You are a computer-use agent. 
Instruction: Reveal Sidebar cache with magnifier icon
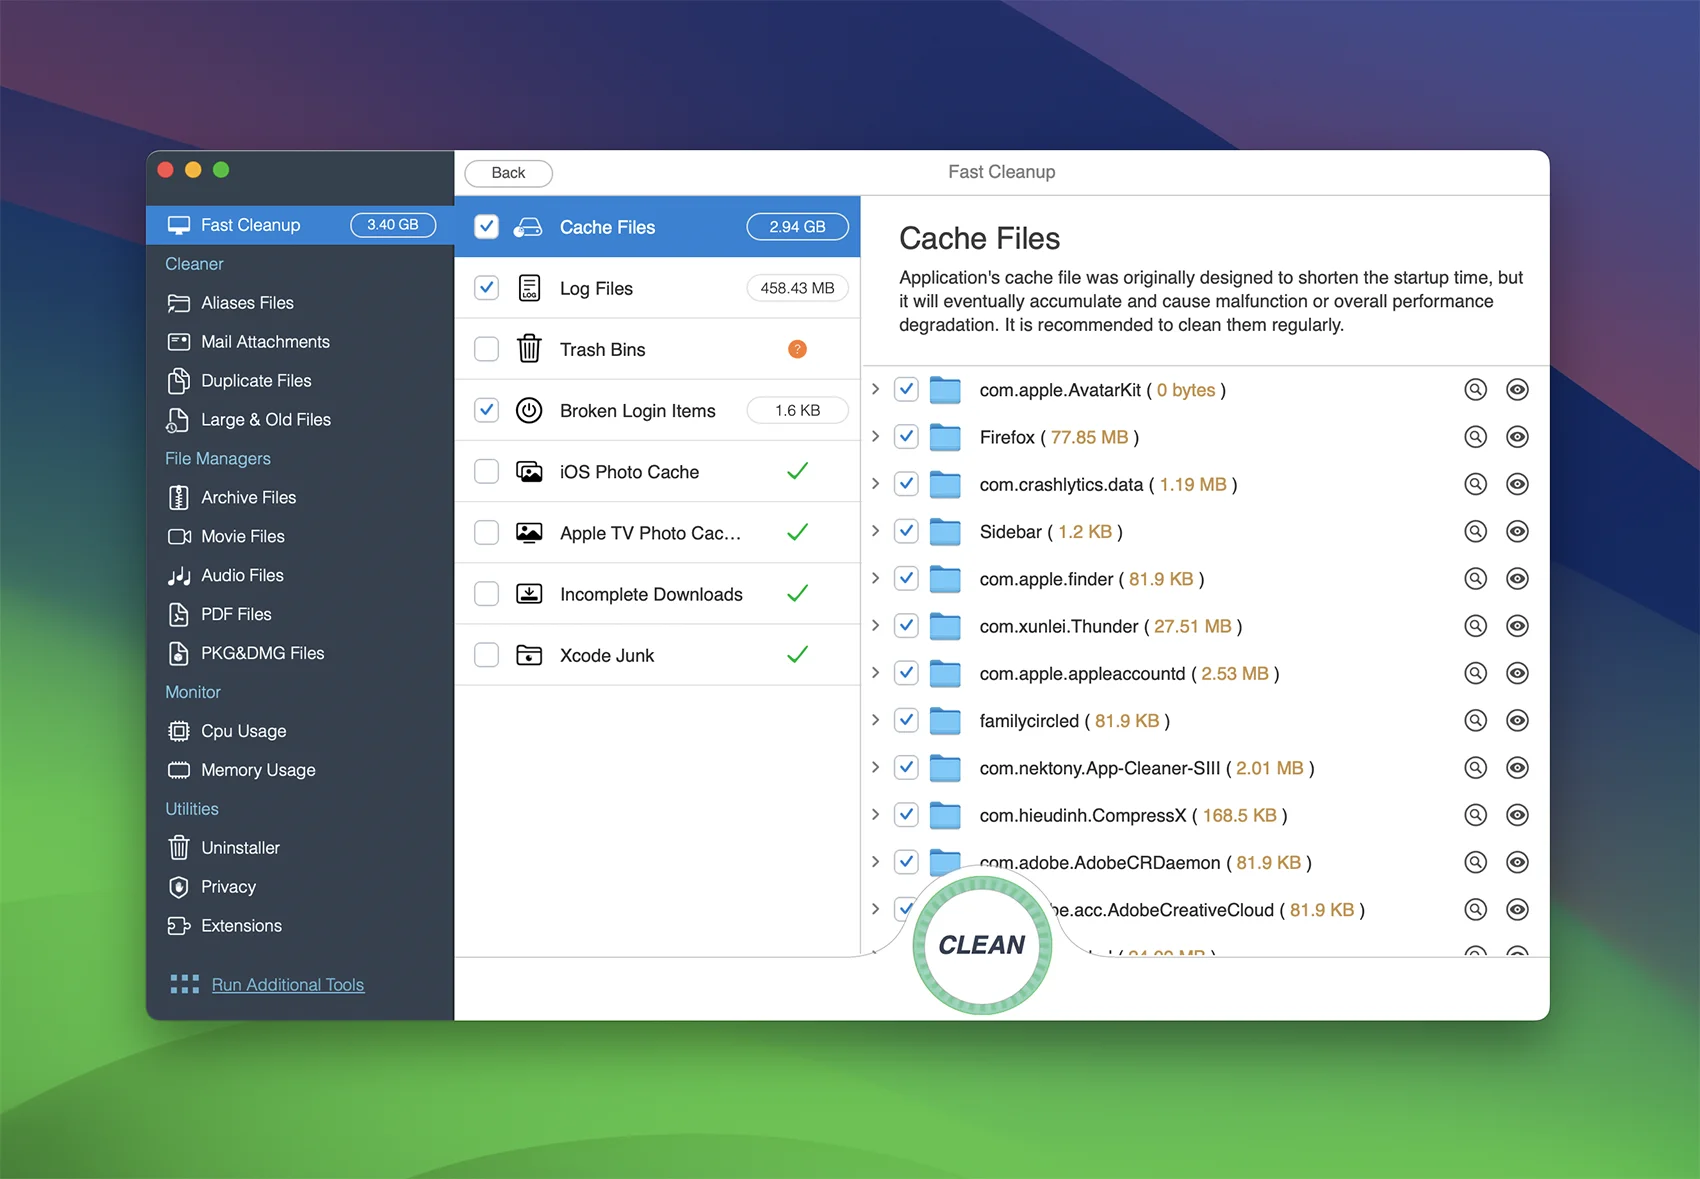pyautogui.click(x=1475, y=532)
